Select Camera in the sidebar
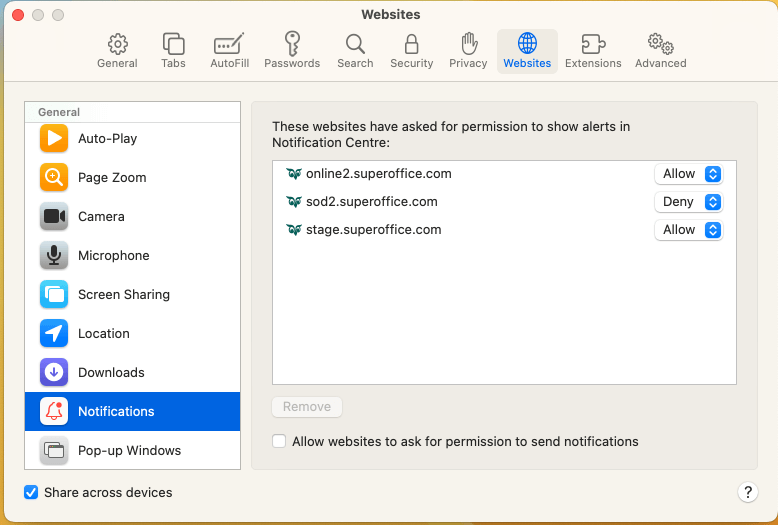Image resolution: width=778 pixels, height=525 pixels. (x=132, y=216)
